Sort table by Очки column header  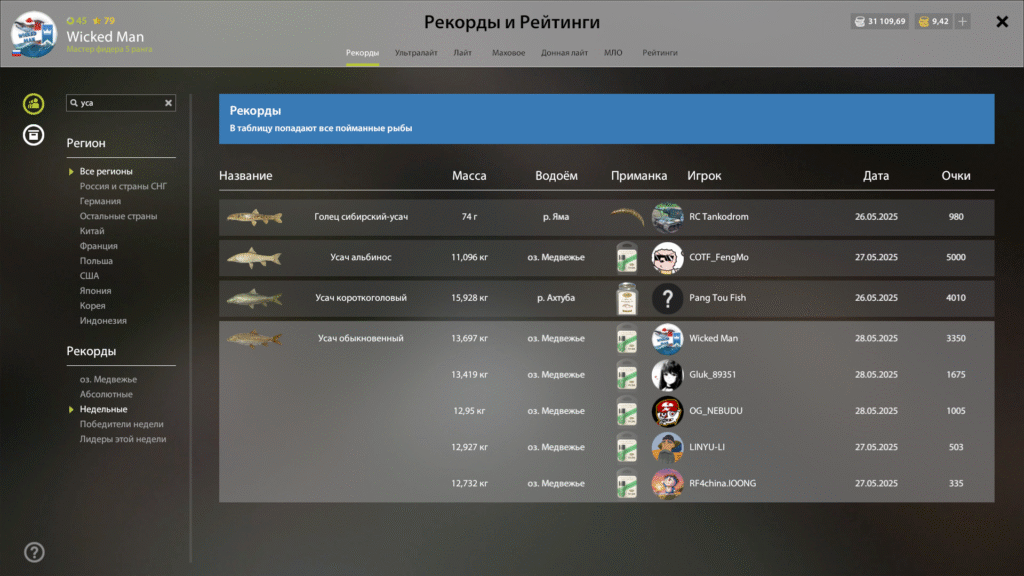click(x=955, y=176)
